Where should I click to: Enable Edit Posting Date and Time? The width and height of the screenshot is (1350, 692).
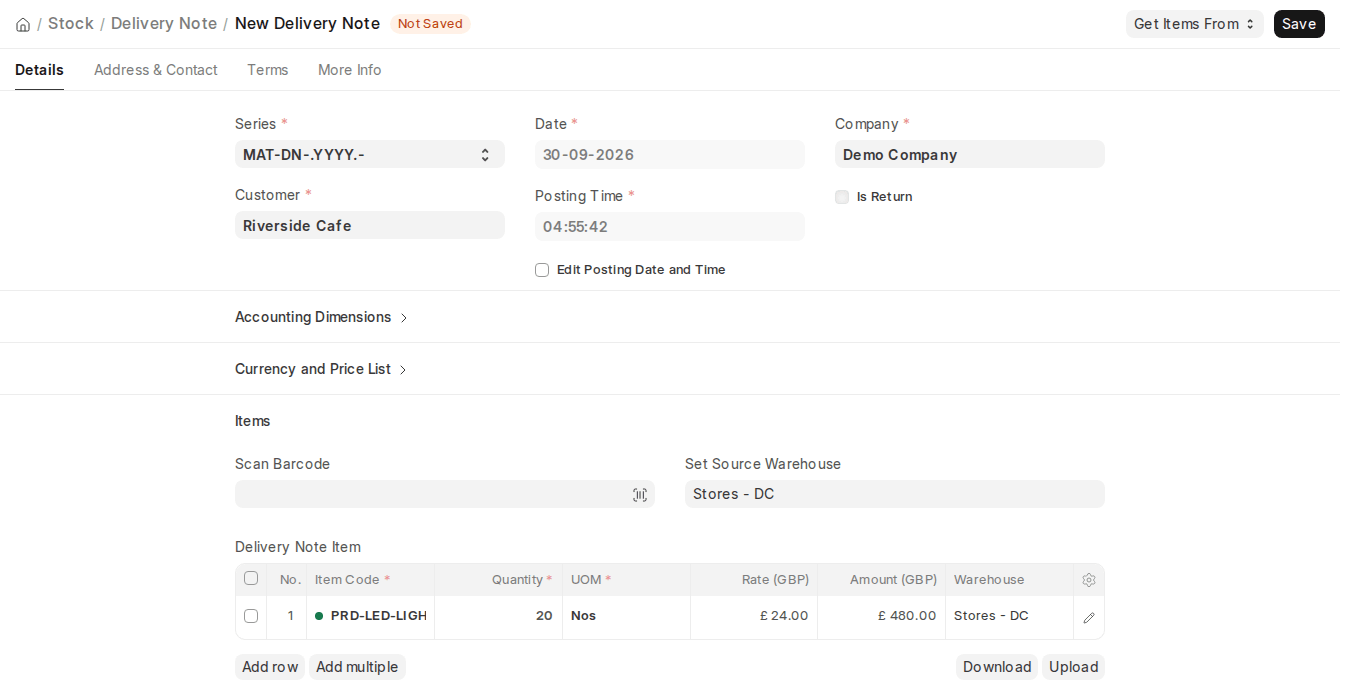pyautogui.click(x=542, y=270)
